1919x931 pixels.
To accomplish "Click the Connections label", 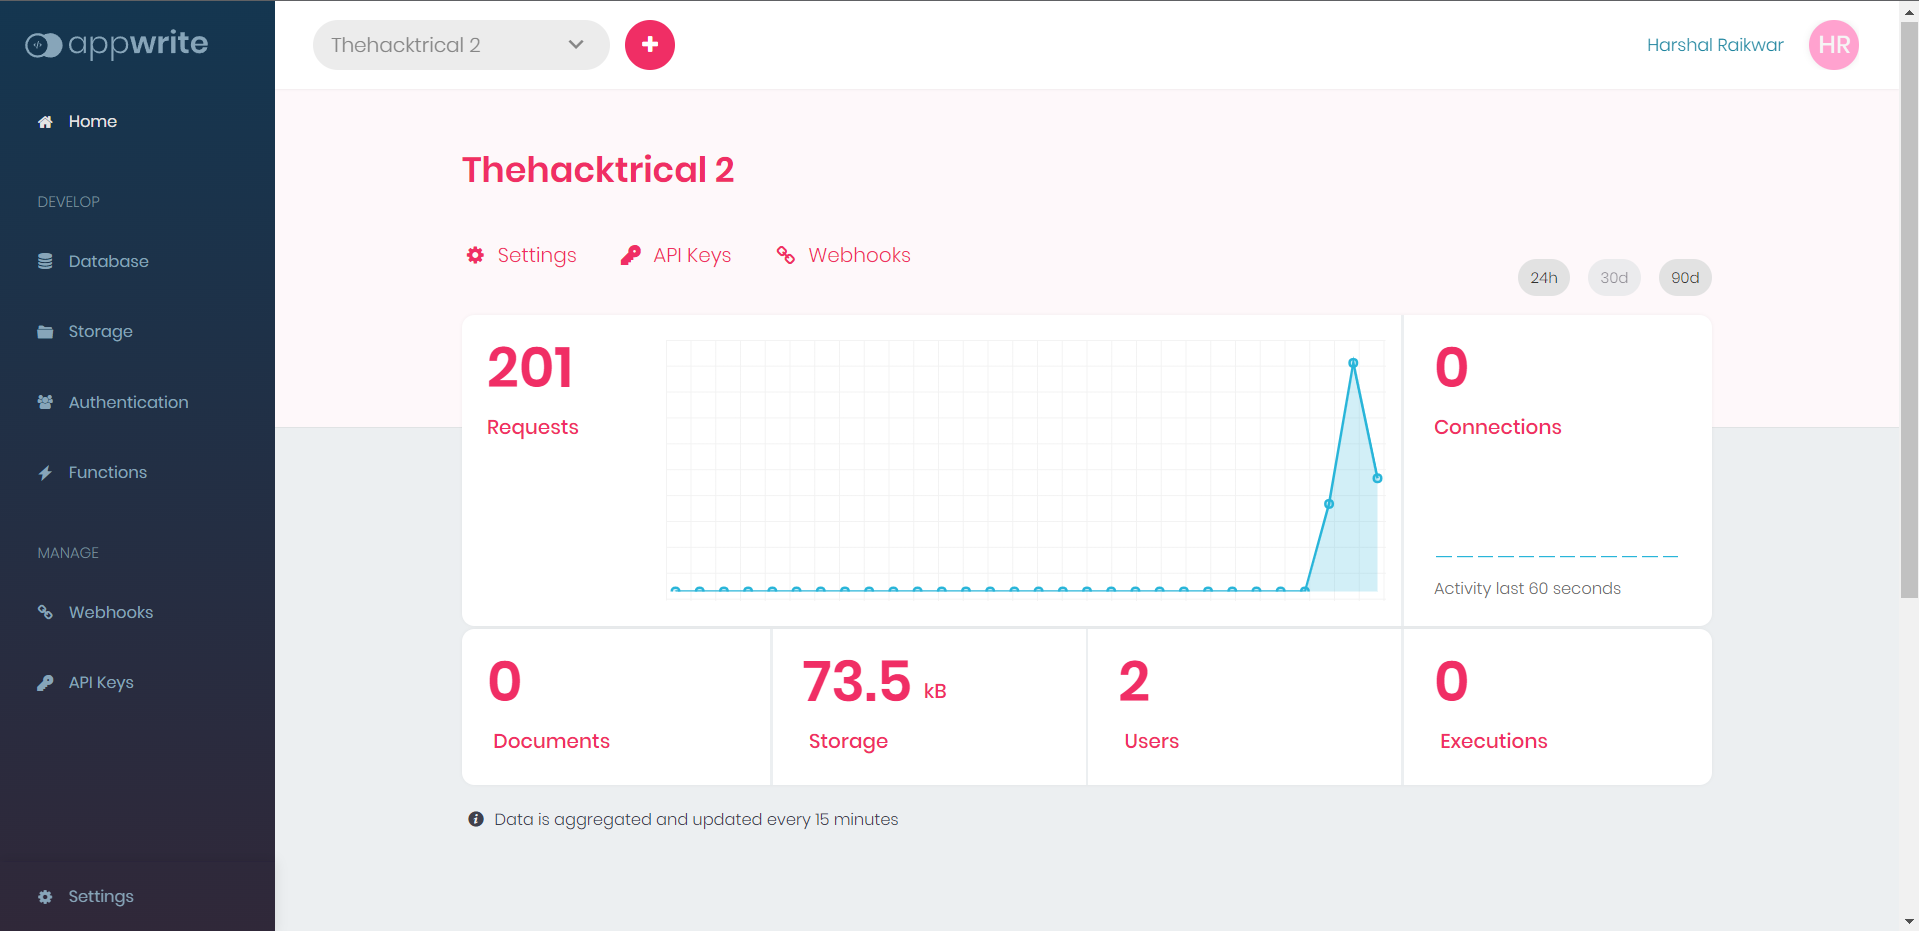I will pos(1497,427).
